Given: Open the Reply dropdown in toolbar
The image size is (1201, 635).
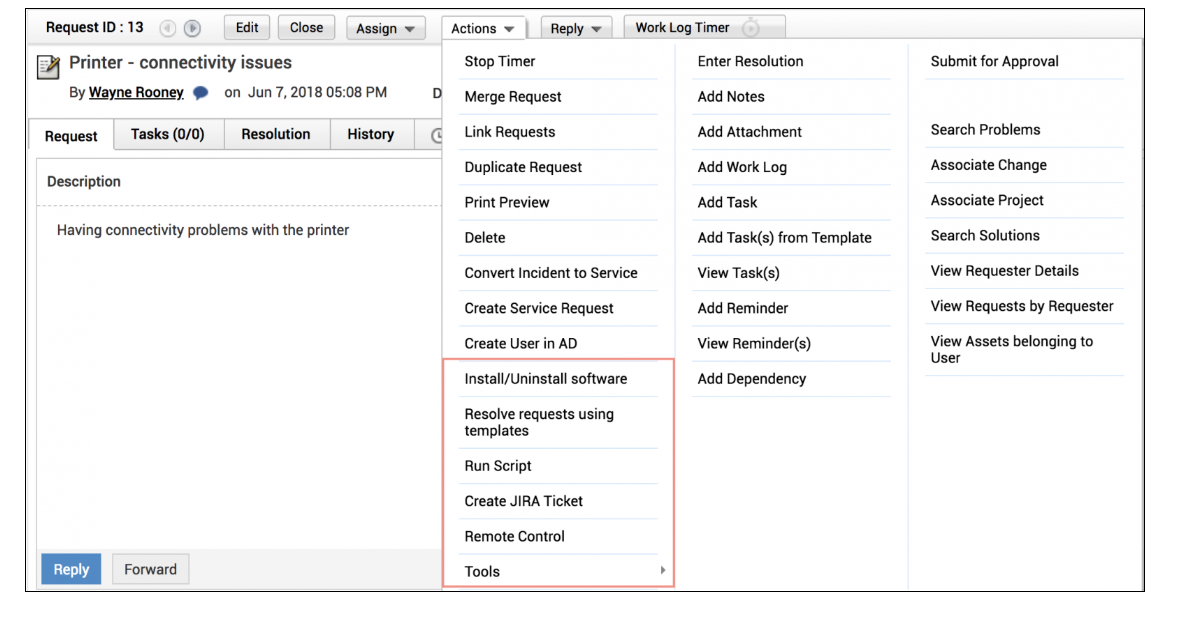Looking at the screenshot, I should point(576,29).
